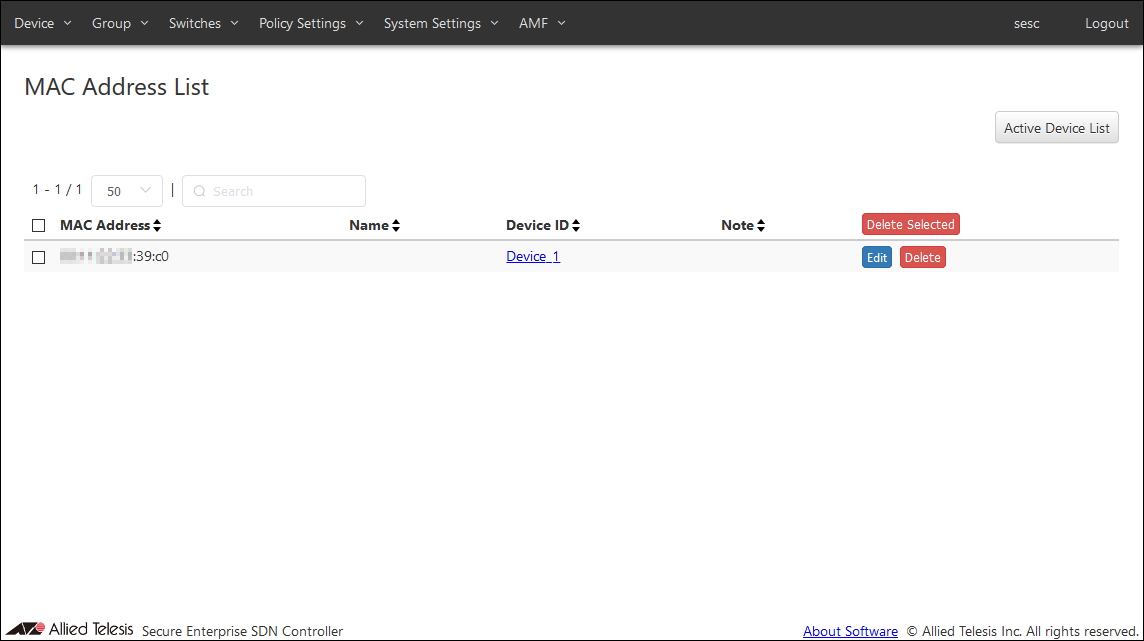Sort the list by Device ID
This screenshot has width=1144, height=641.
pyautogui.click(x=576, y=226)
